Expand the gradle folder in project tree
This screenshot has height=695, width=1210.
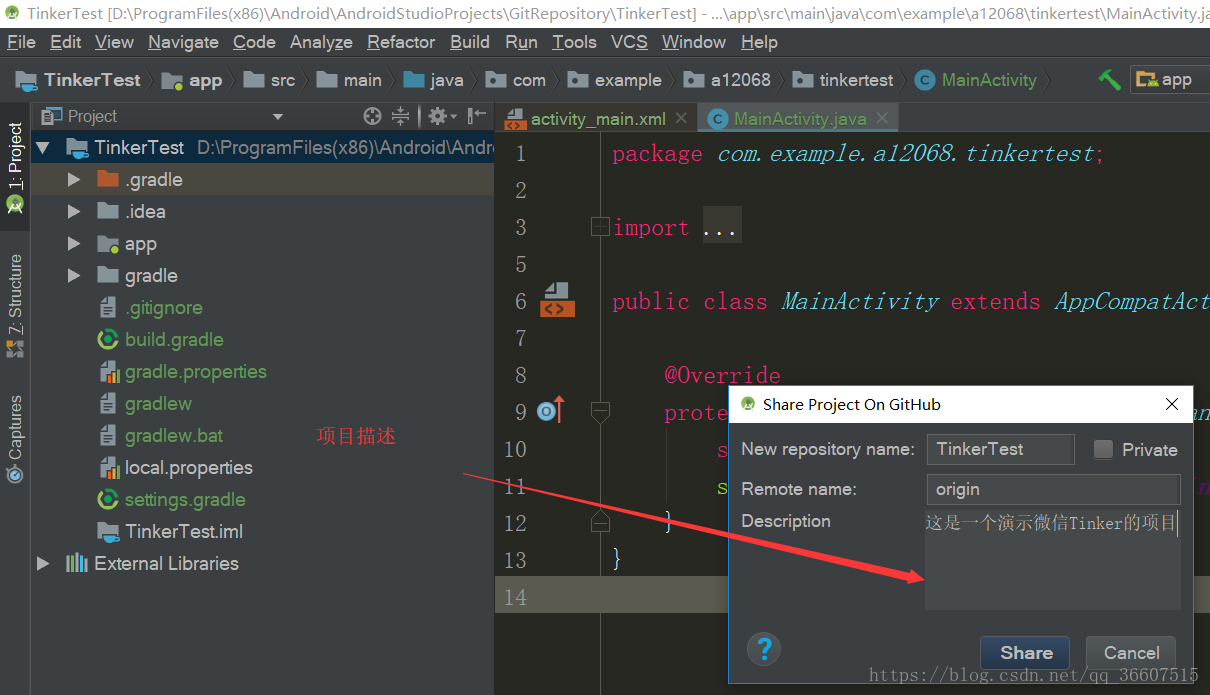73,276
